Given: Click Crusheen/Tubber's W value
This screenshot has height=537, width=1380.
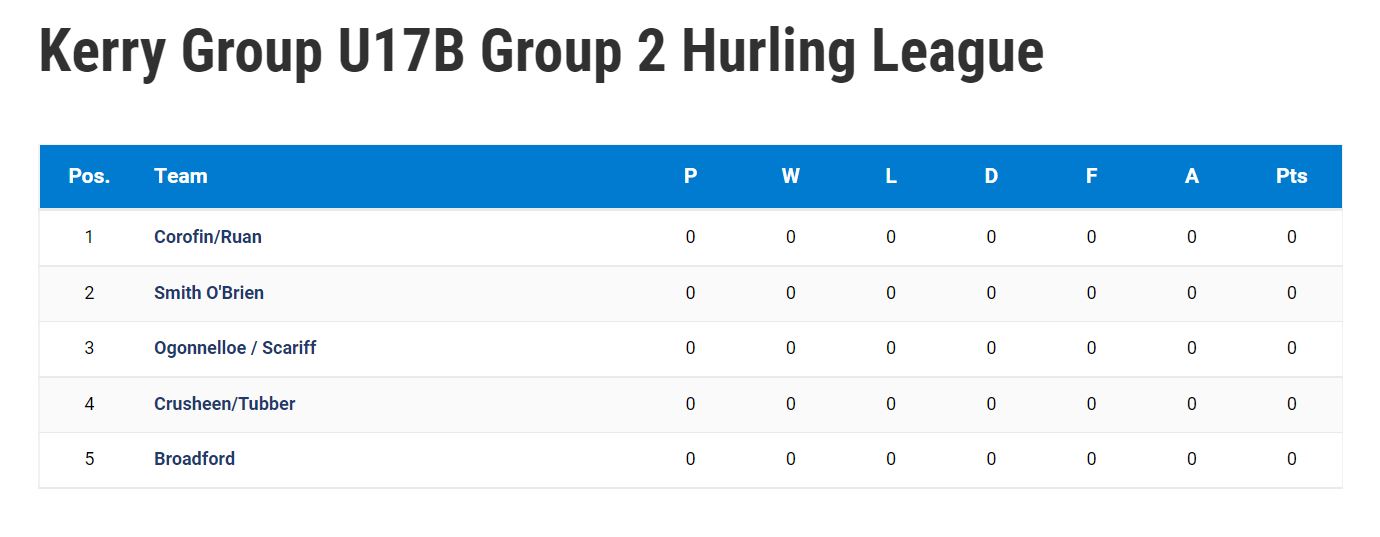Looking at the screenshot, I should pos(790,404).
